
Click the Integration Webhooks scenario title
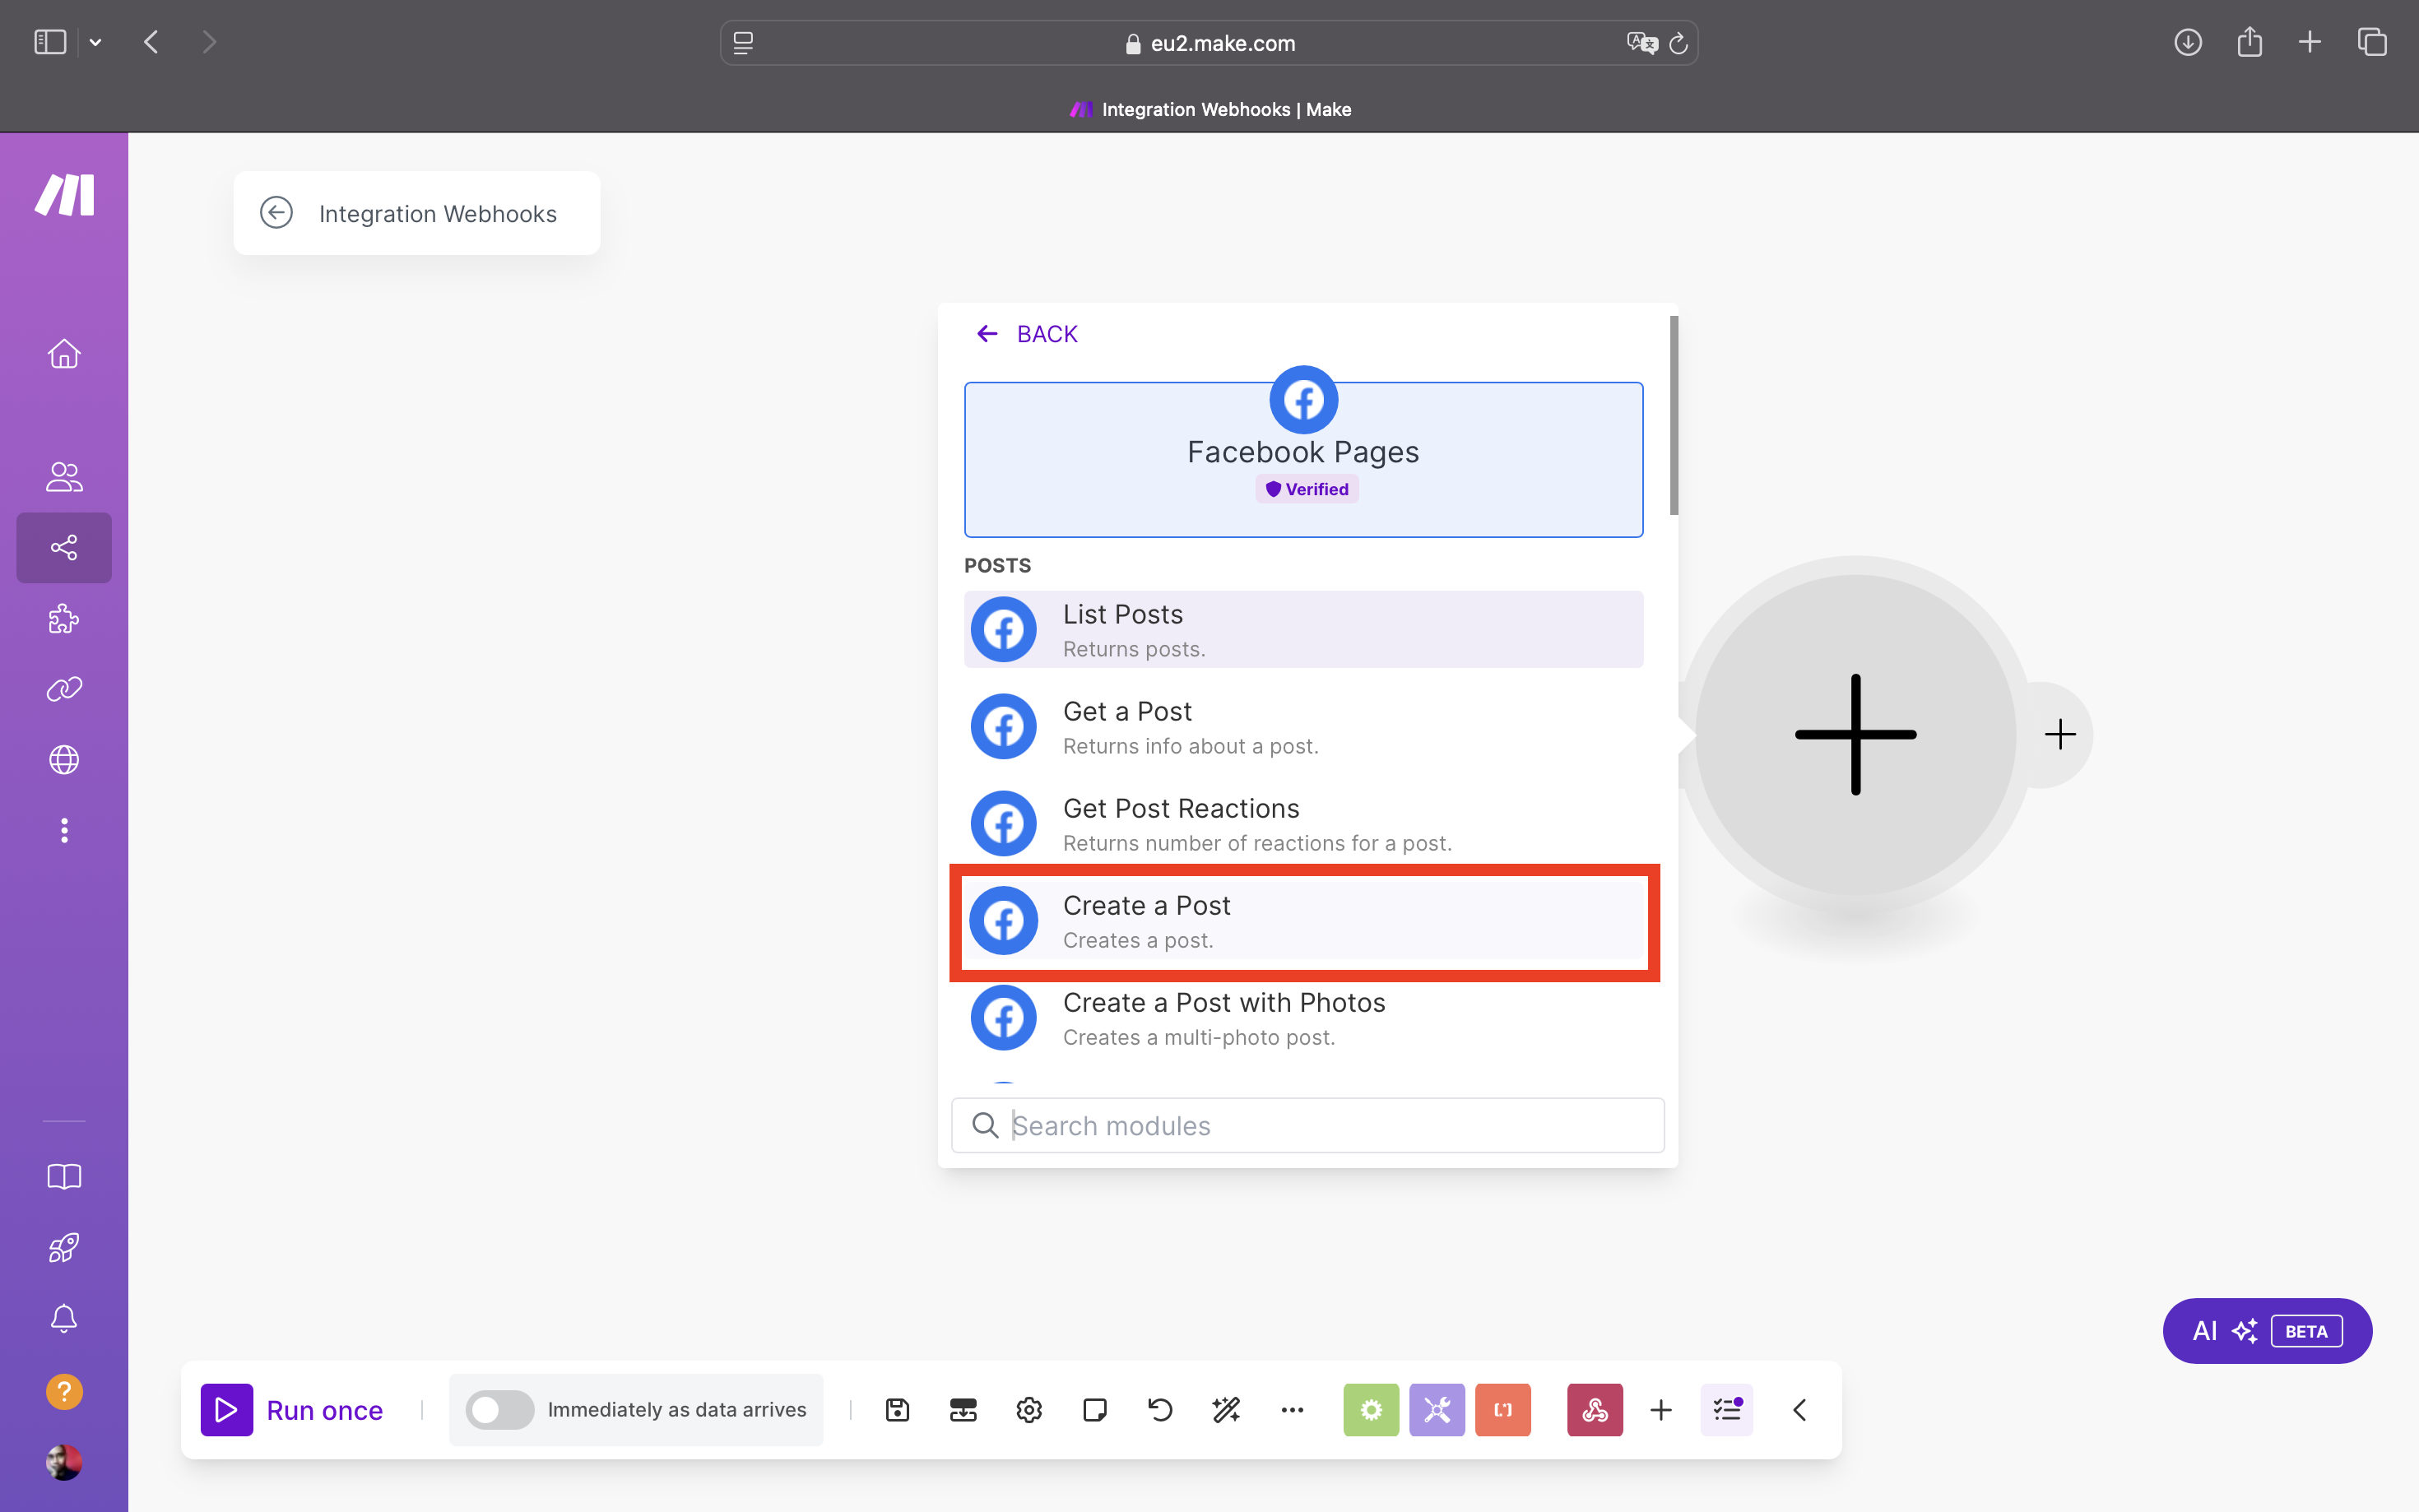pyautogui.click(x=437, y=214)
